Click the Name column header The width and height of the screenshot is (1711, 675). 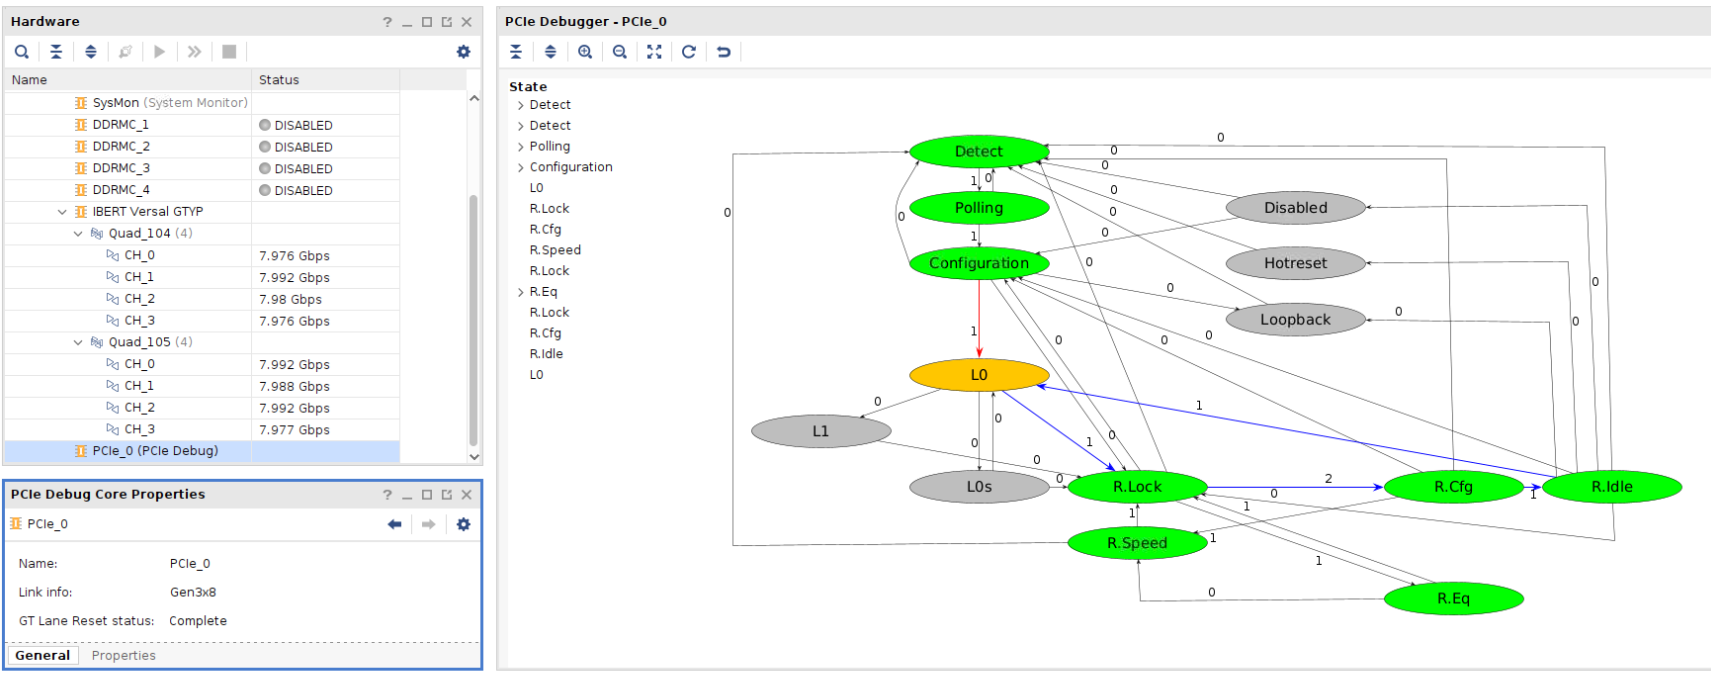tap(128, 80)
